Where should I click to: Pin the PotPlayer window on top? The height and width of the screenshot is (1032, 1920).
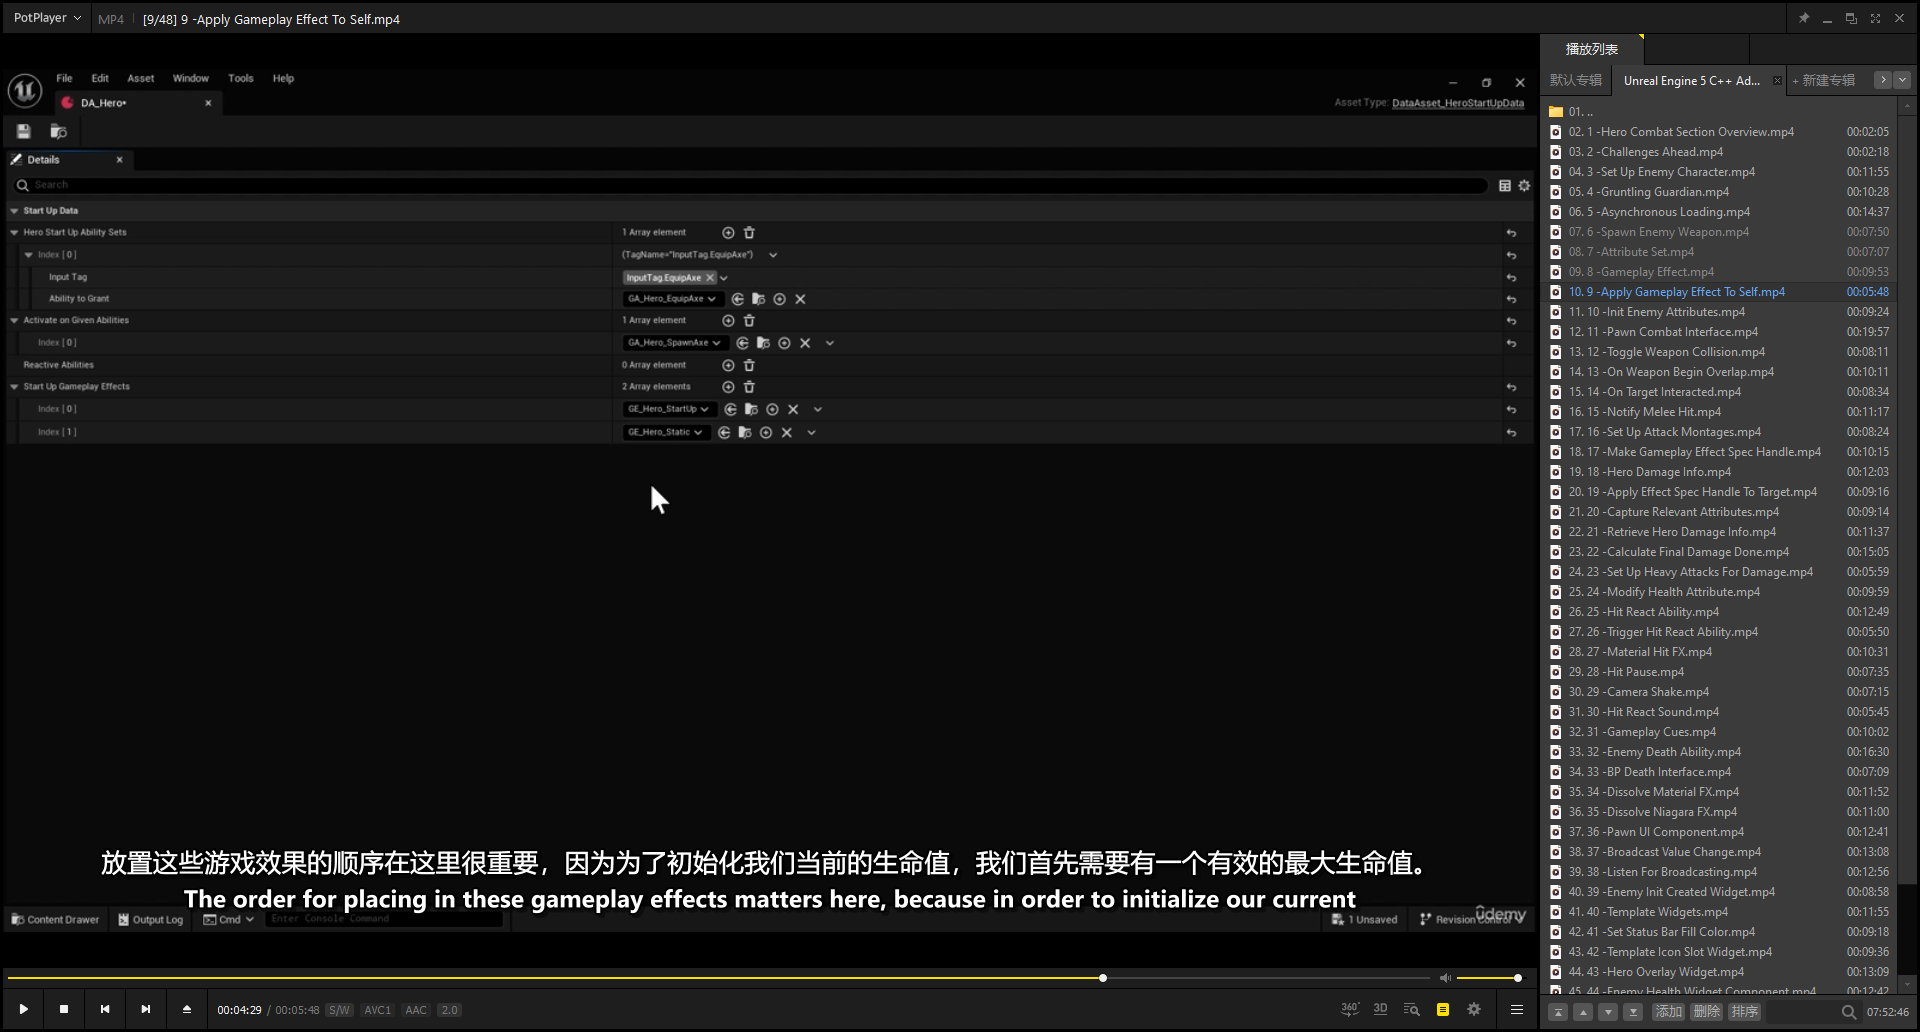(x=1804, y=18)
